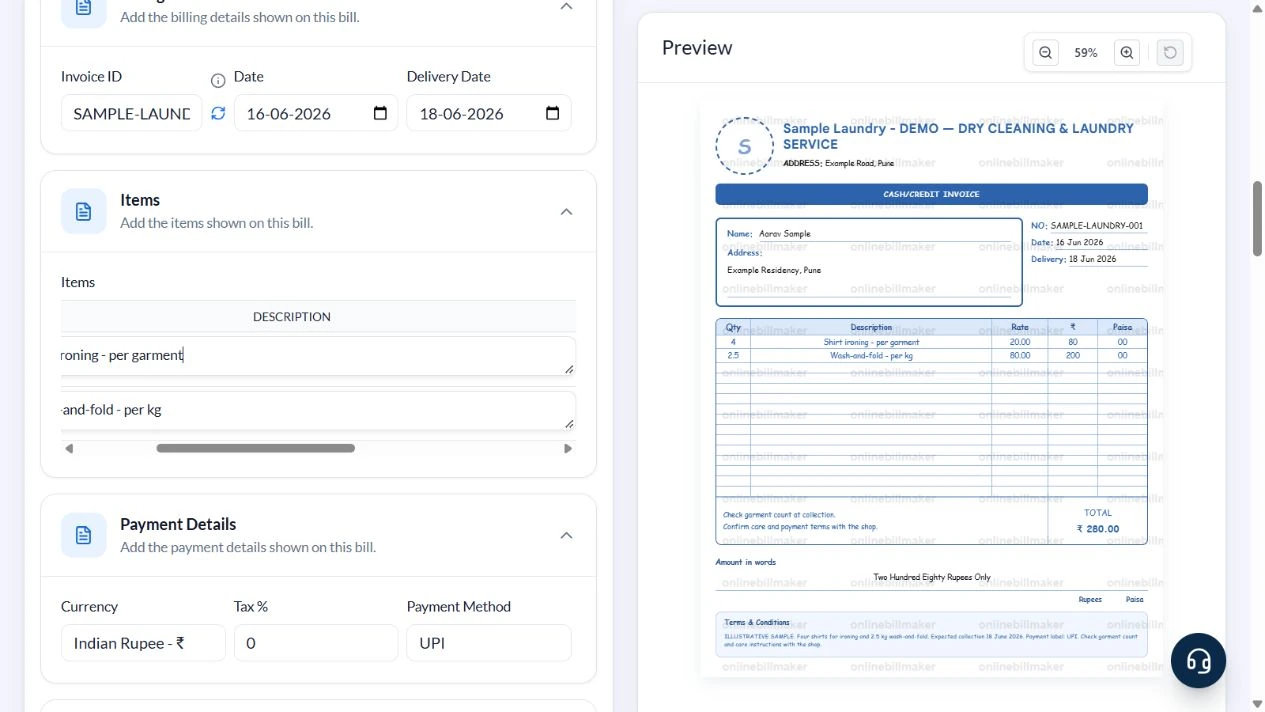Open the Payment Method dropdown
This screenshot has width=1265, height=712.
(489, 643)
